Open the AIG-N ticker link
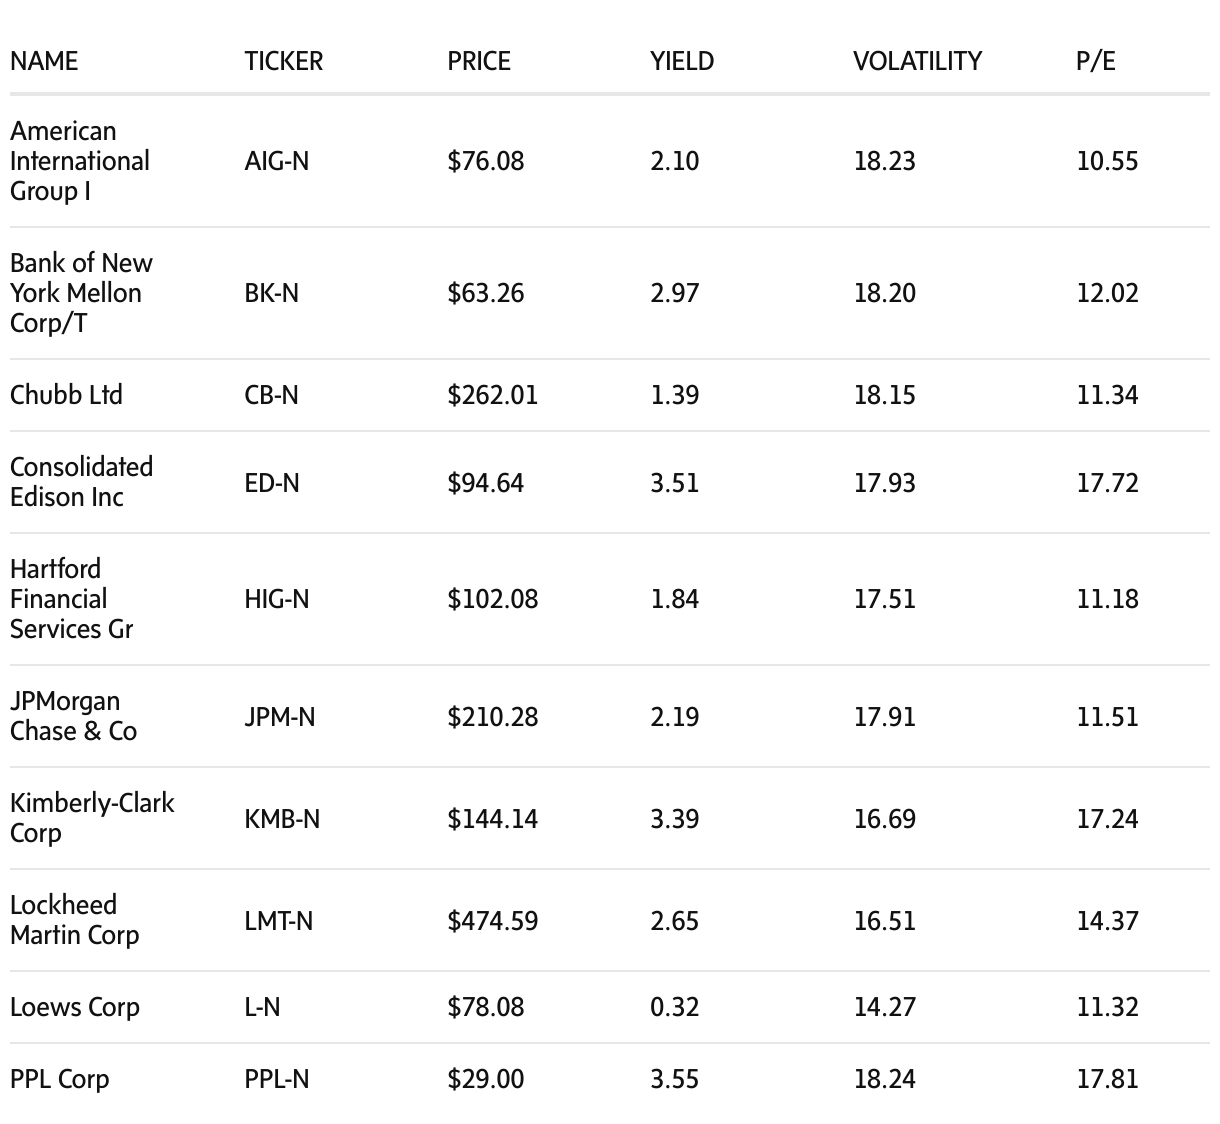This screenshot has height=1124, width=1220. tap(277, 161)
